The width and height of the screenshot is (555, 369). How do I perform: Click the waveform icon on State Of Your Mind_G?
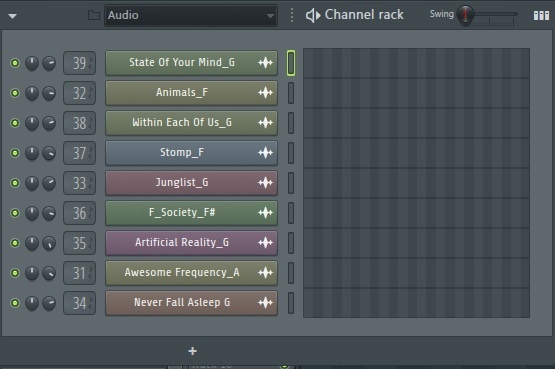pyautogui.click(x=265, y=63)
